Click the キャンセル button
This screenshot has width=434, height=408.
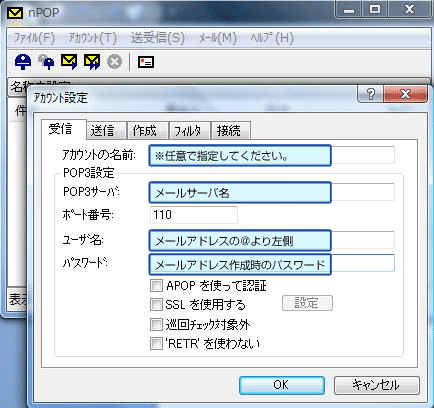377,385
